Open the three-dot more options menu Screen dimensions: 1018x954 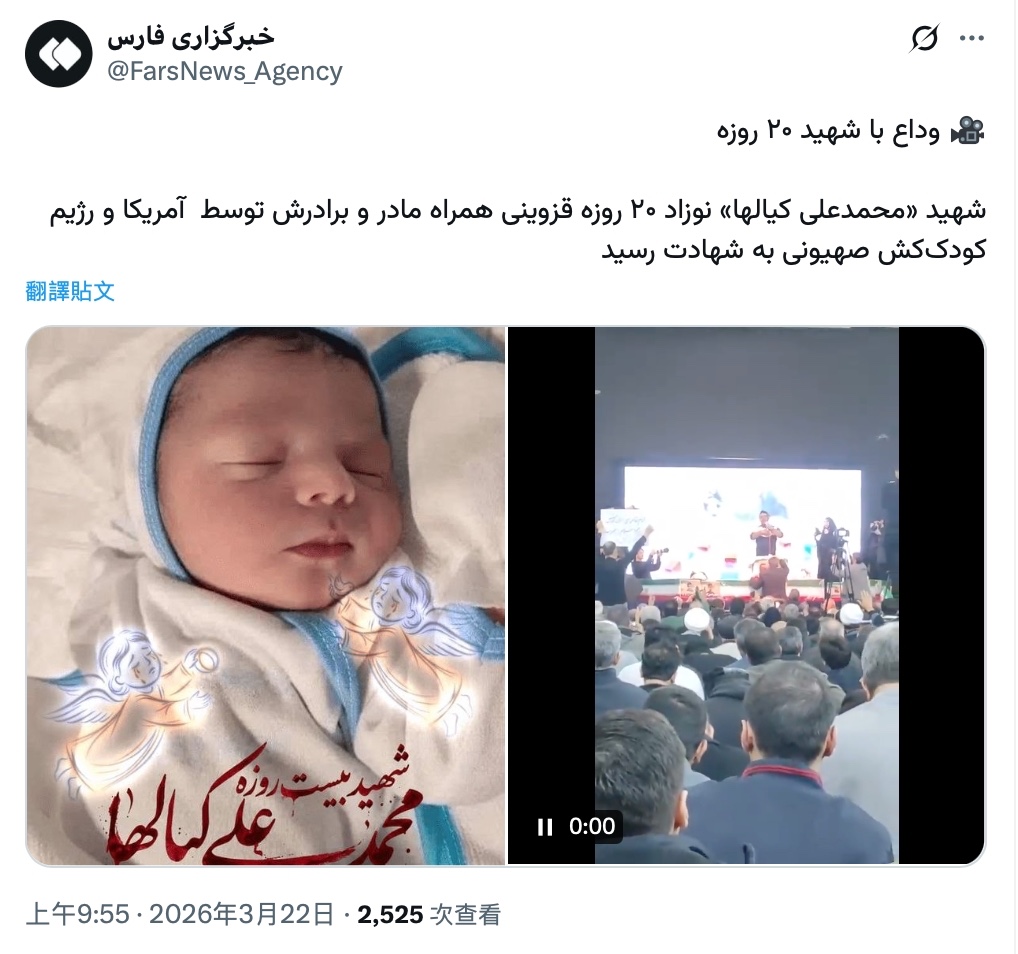pyautogui.click(x=972, y=39)
